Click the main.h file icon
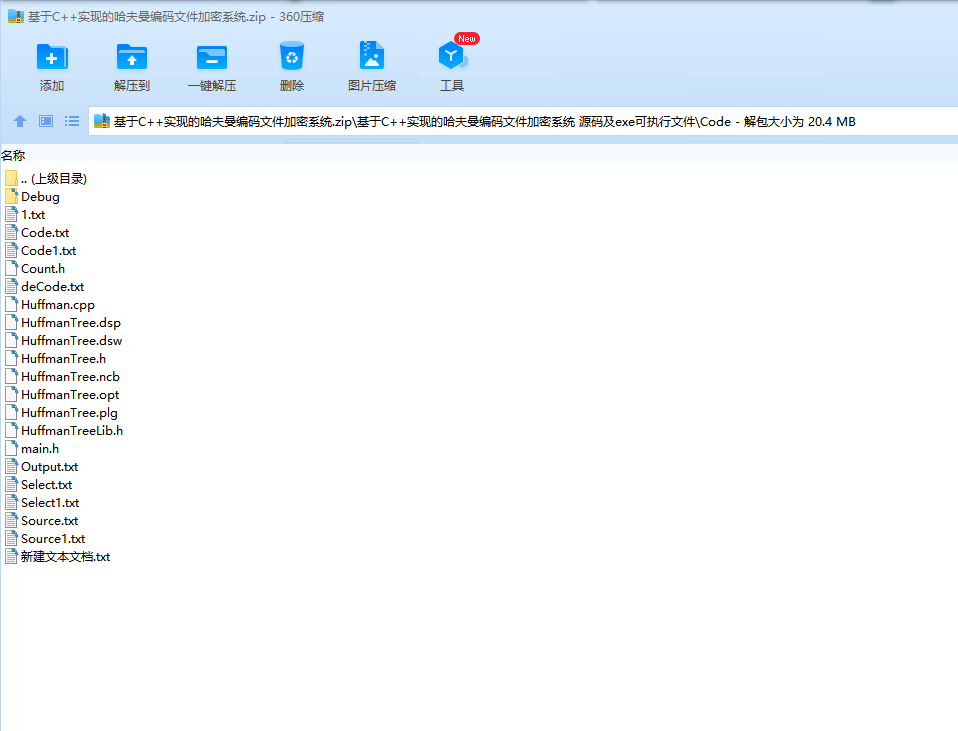 11,448
